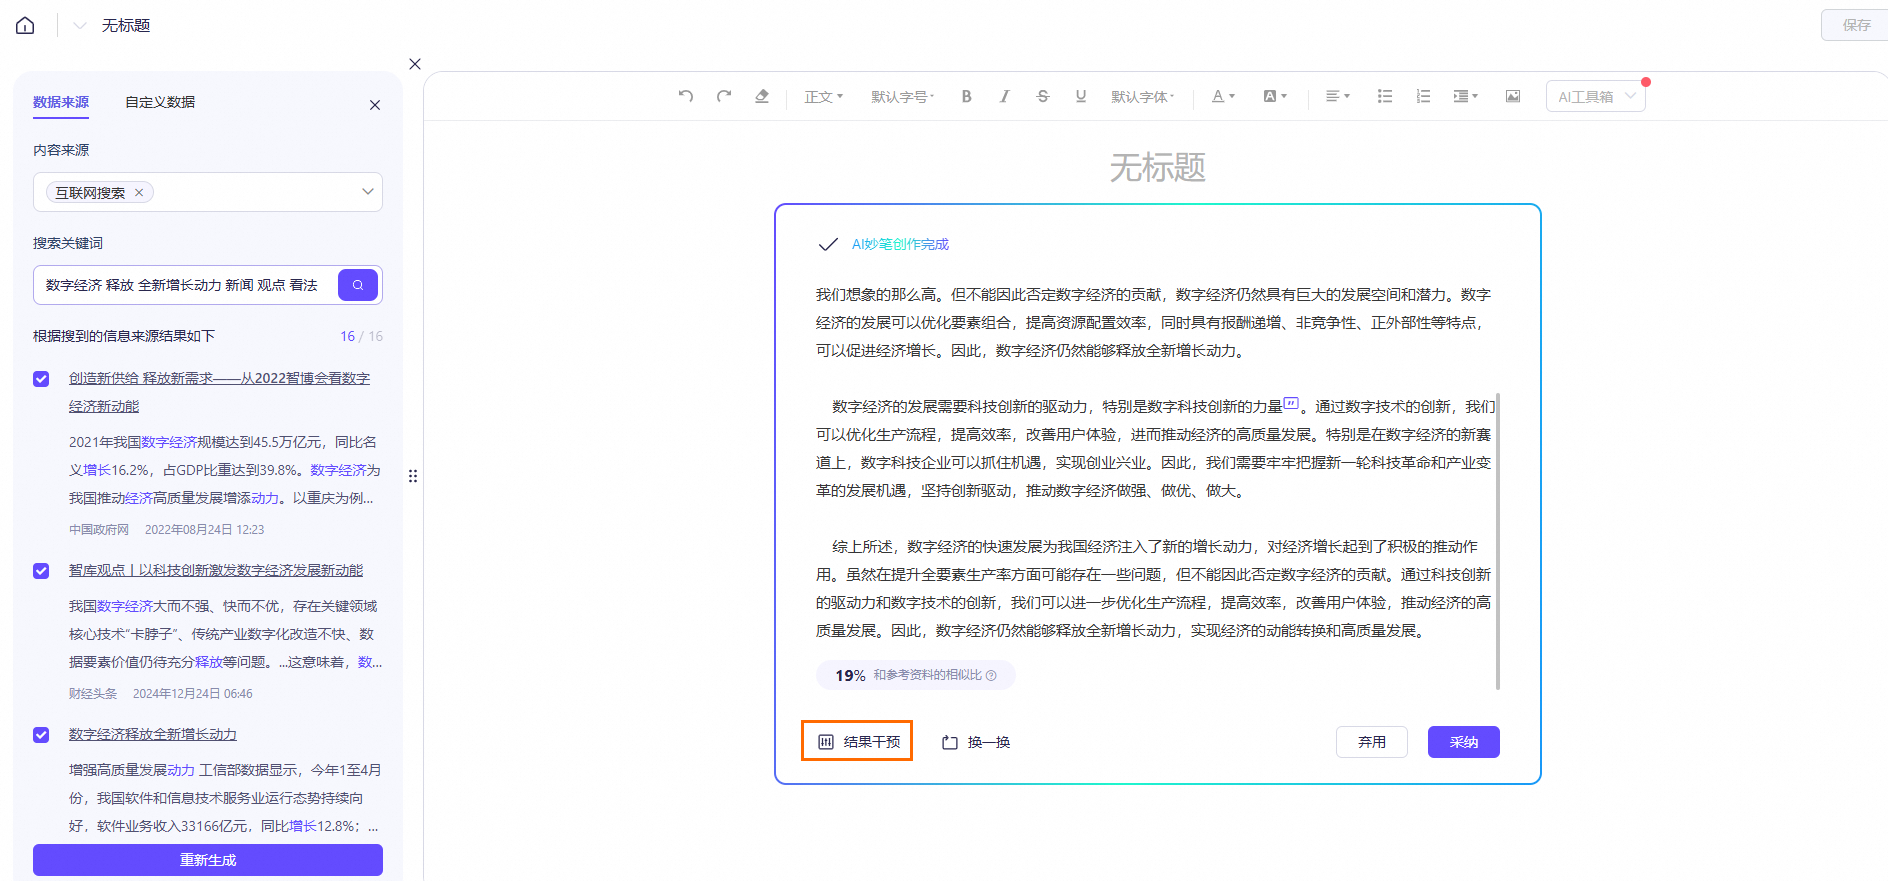Select the clear formatting eraser tool

click(762, 96)
